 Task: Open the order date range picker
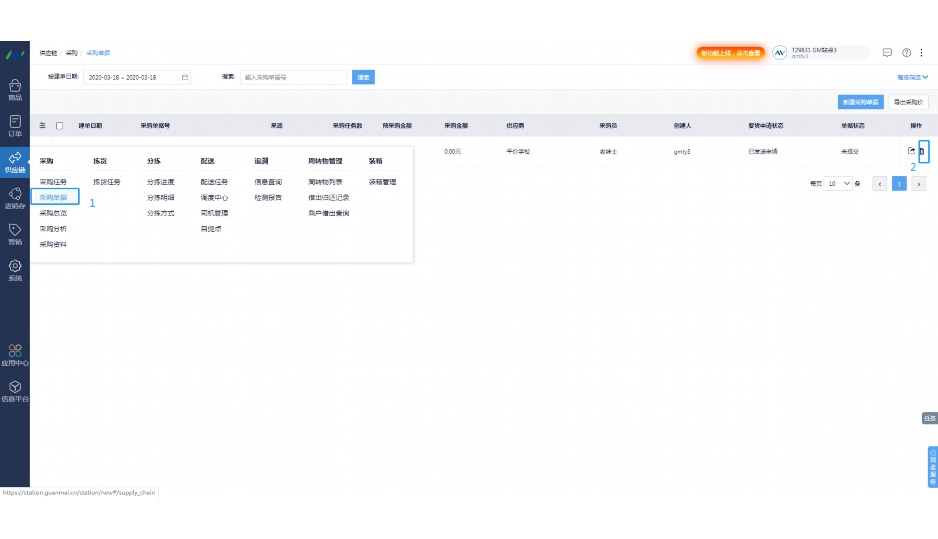point(138,77)
